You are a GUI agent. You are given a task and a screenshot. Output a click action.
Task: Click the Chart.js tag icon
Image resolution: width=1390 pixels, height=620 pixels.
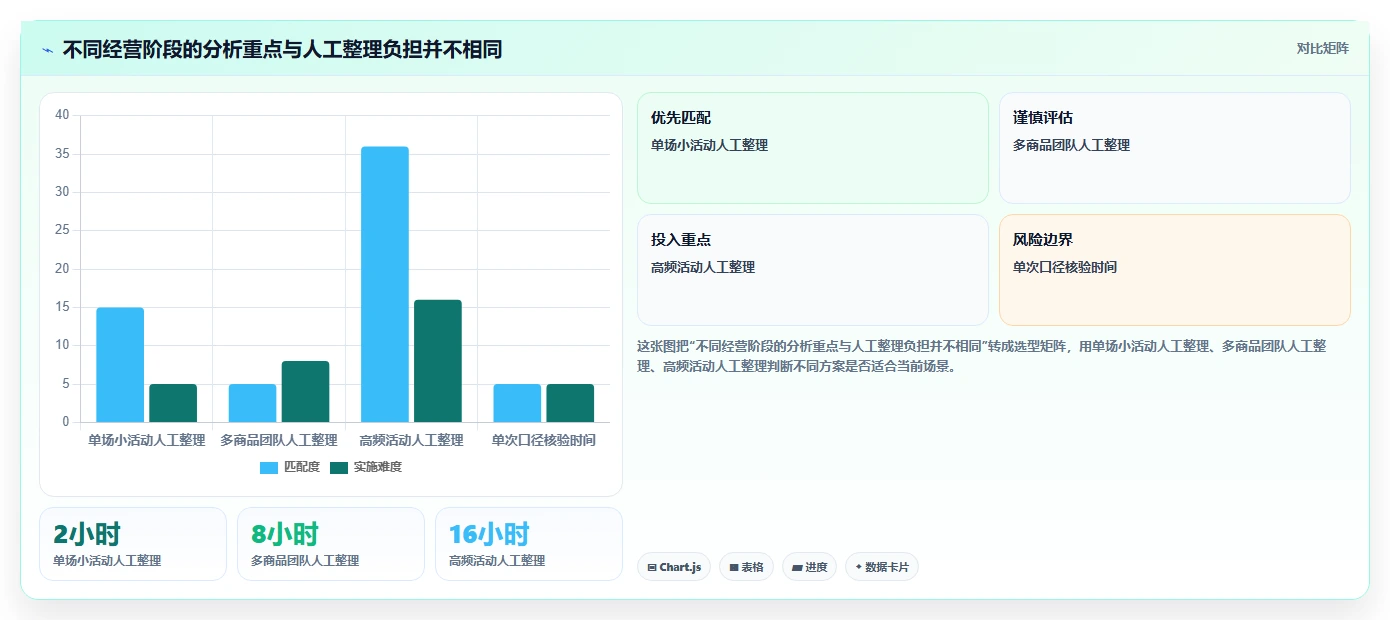(652, 568)
